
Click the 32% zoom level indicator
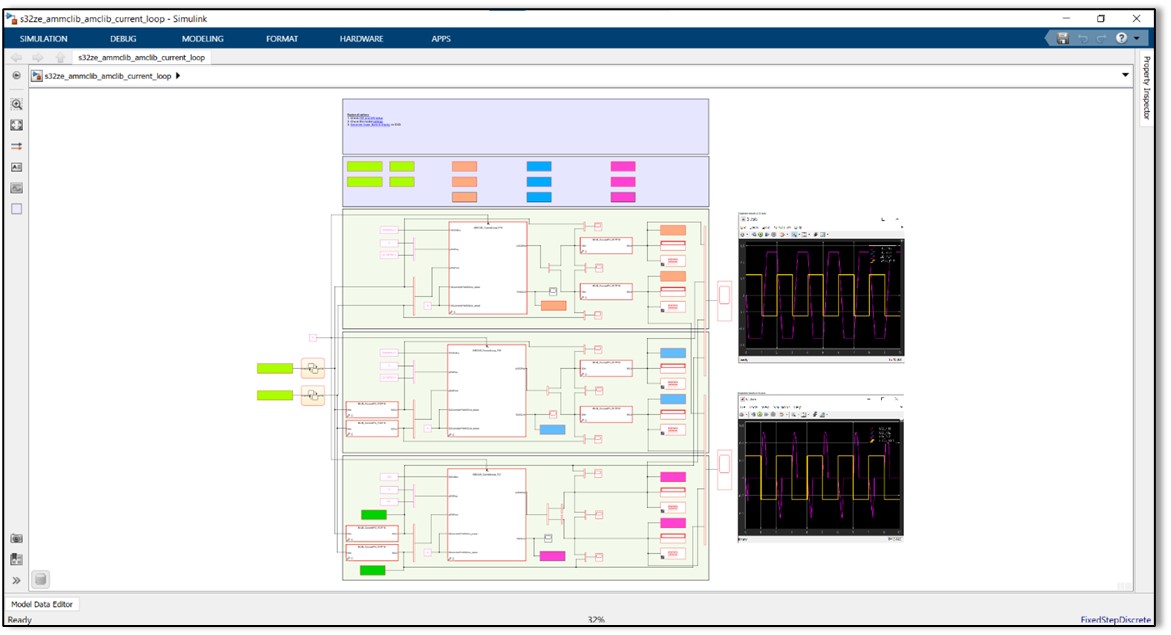tap(595, 618)
